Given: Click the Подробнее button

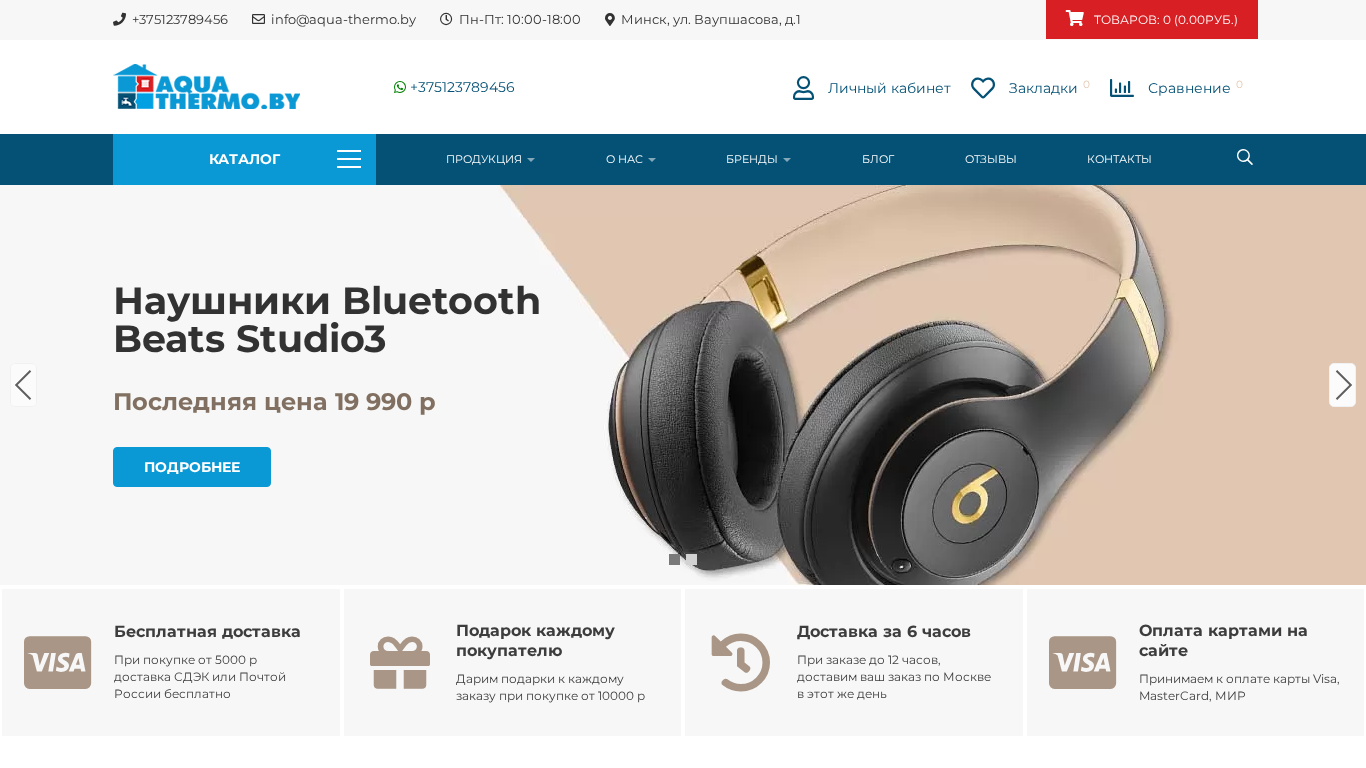Looking at the screenshot, I should coord(192,467).
